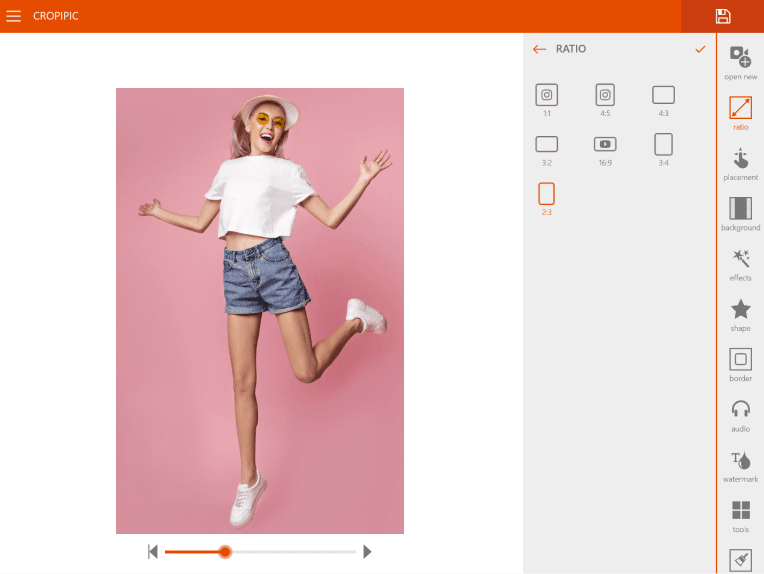The width and height of the screenshot is (764, 574).
Task: Select the 2:3 portrait ratio
Action: point(546,195)
